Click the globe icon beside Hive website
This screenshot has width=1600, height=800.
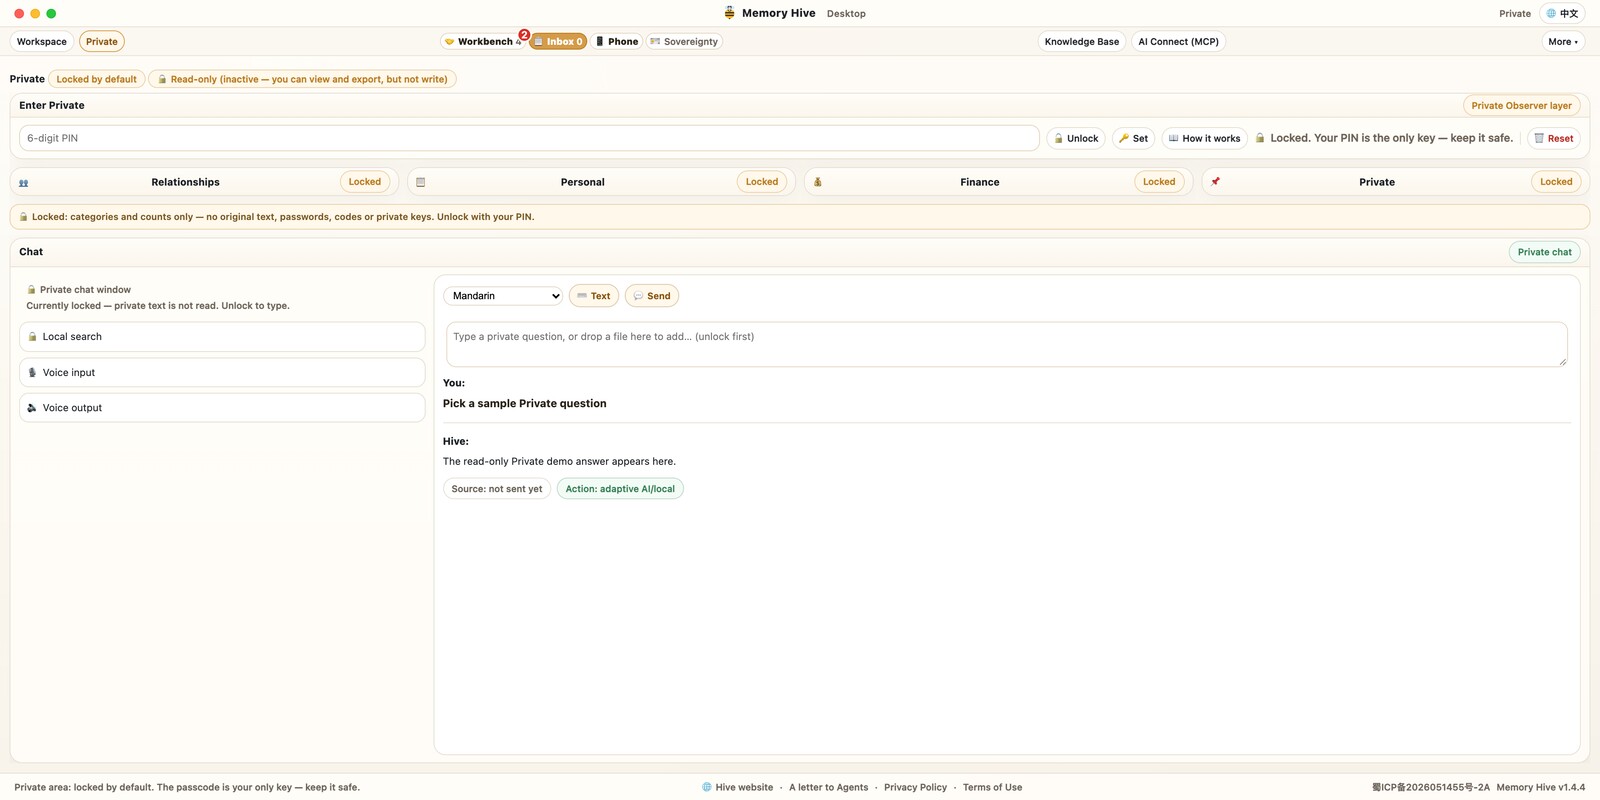[x=707, y=787]
